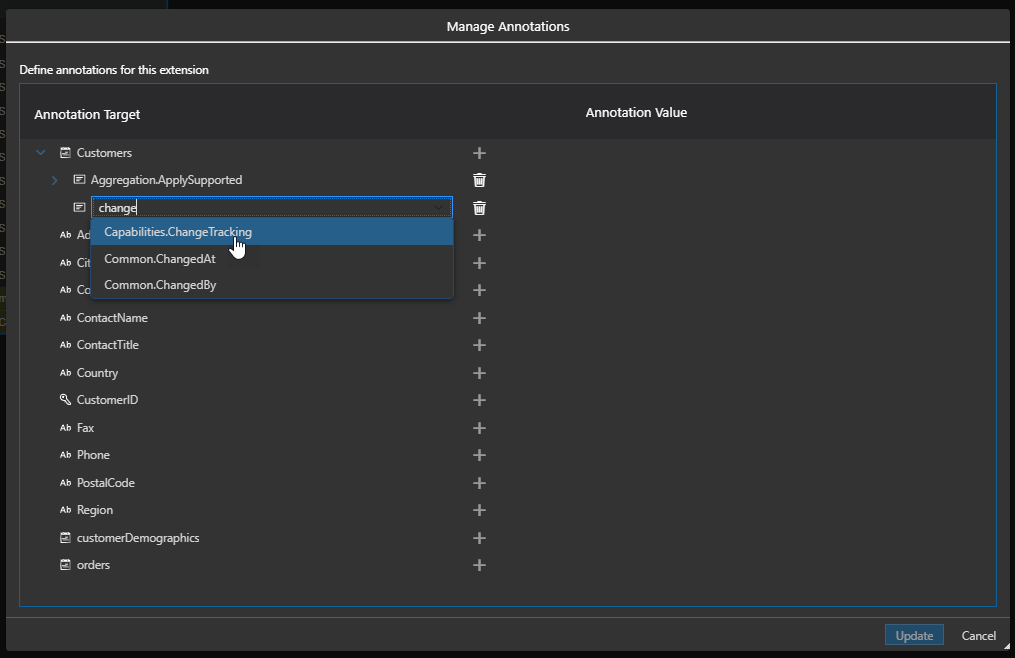The image size is (1015, 658).
Task: Add annotation to ContactTitle property
Action: [x=479, y=345]
